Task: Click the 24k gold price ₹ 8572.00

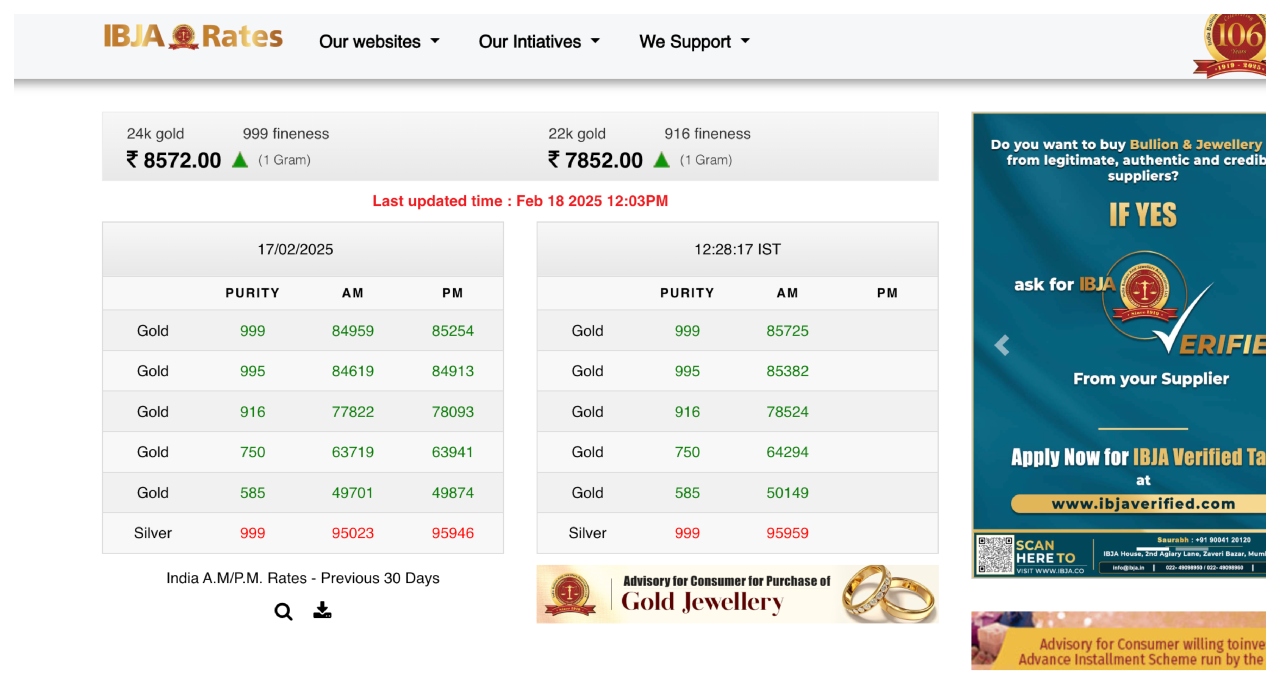Action: (174, 160)
